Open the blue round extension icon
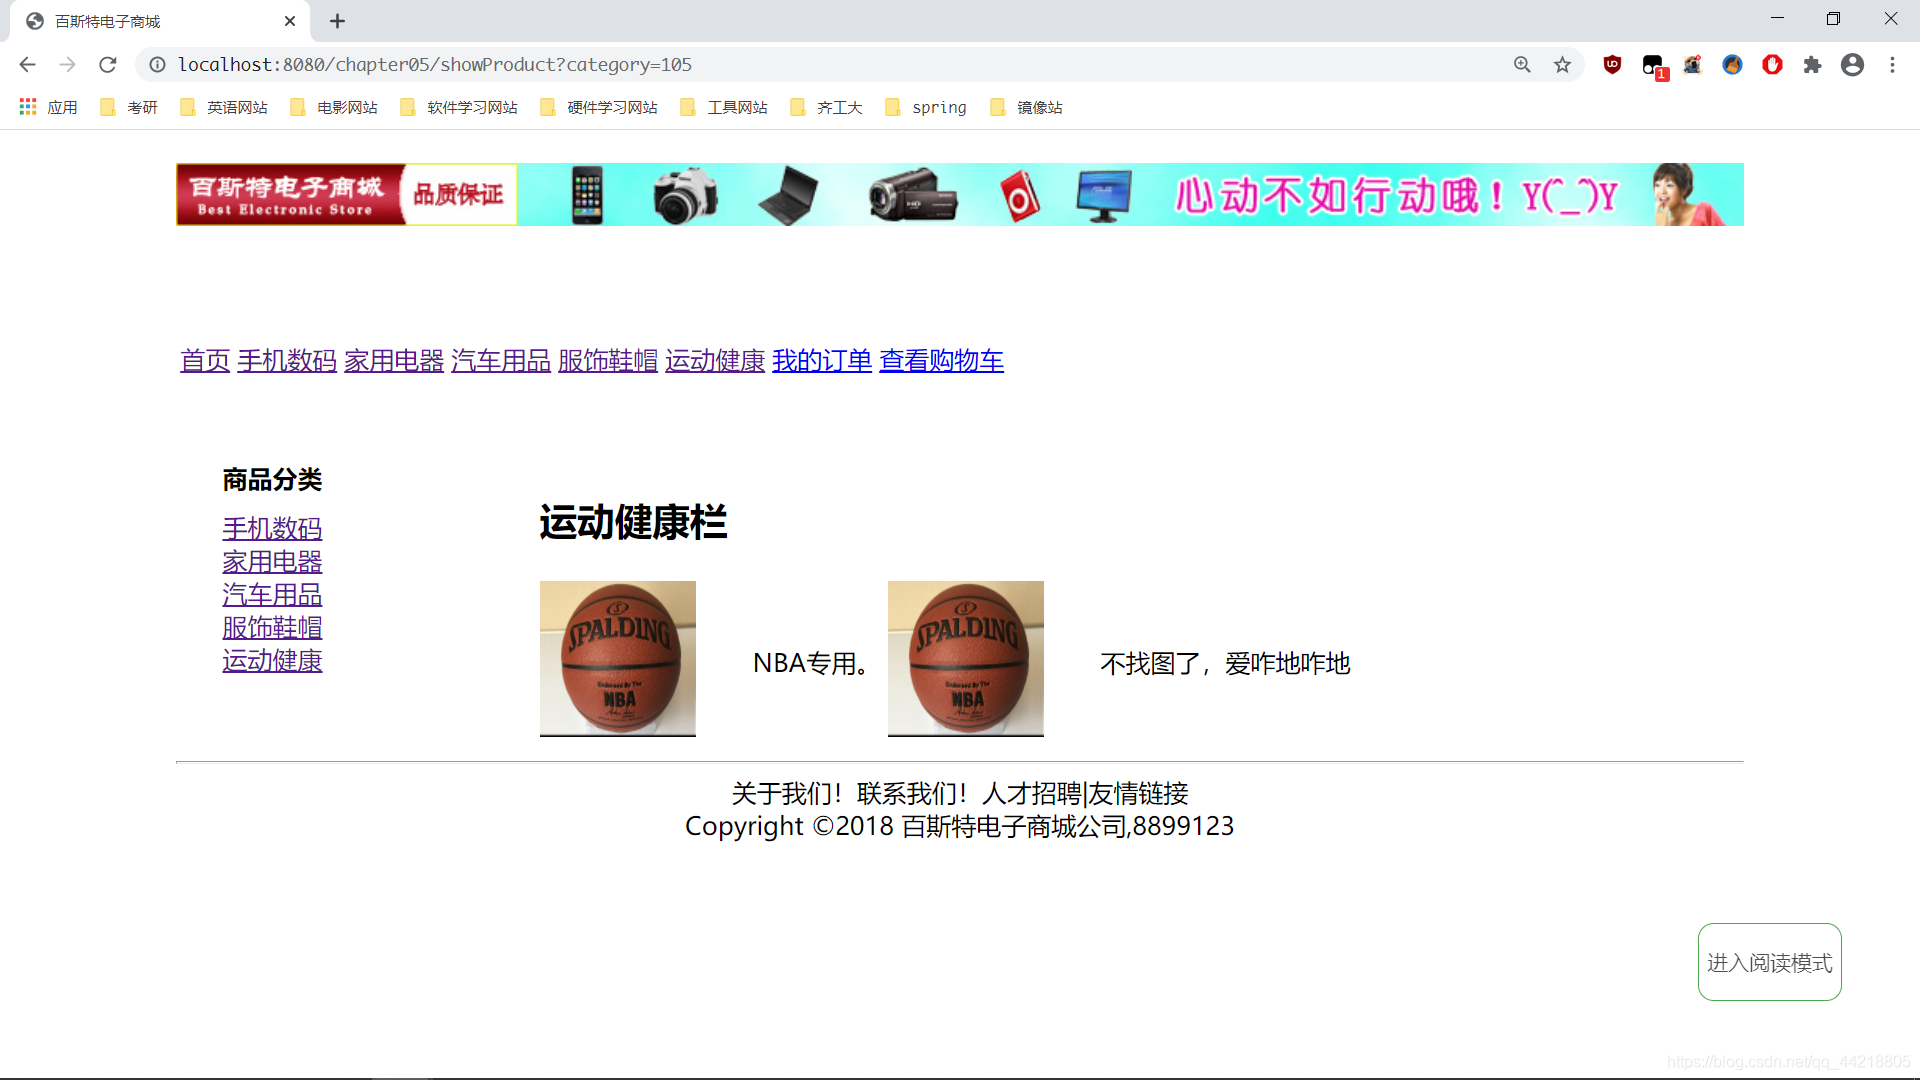This screenshot has width=1920, height=1080. (x=1732, y=65)
